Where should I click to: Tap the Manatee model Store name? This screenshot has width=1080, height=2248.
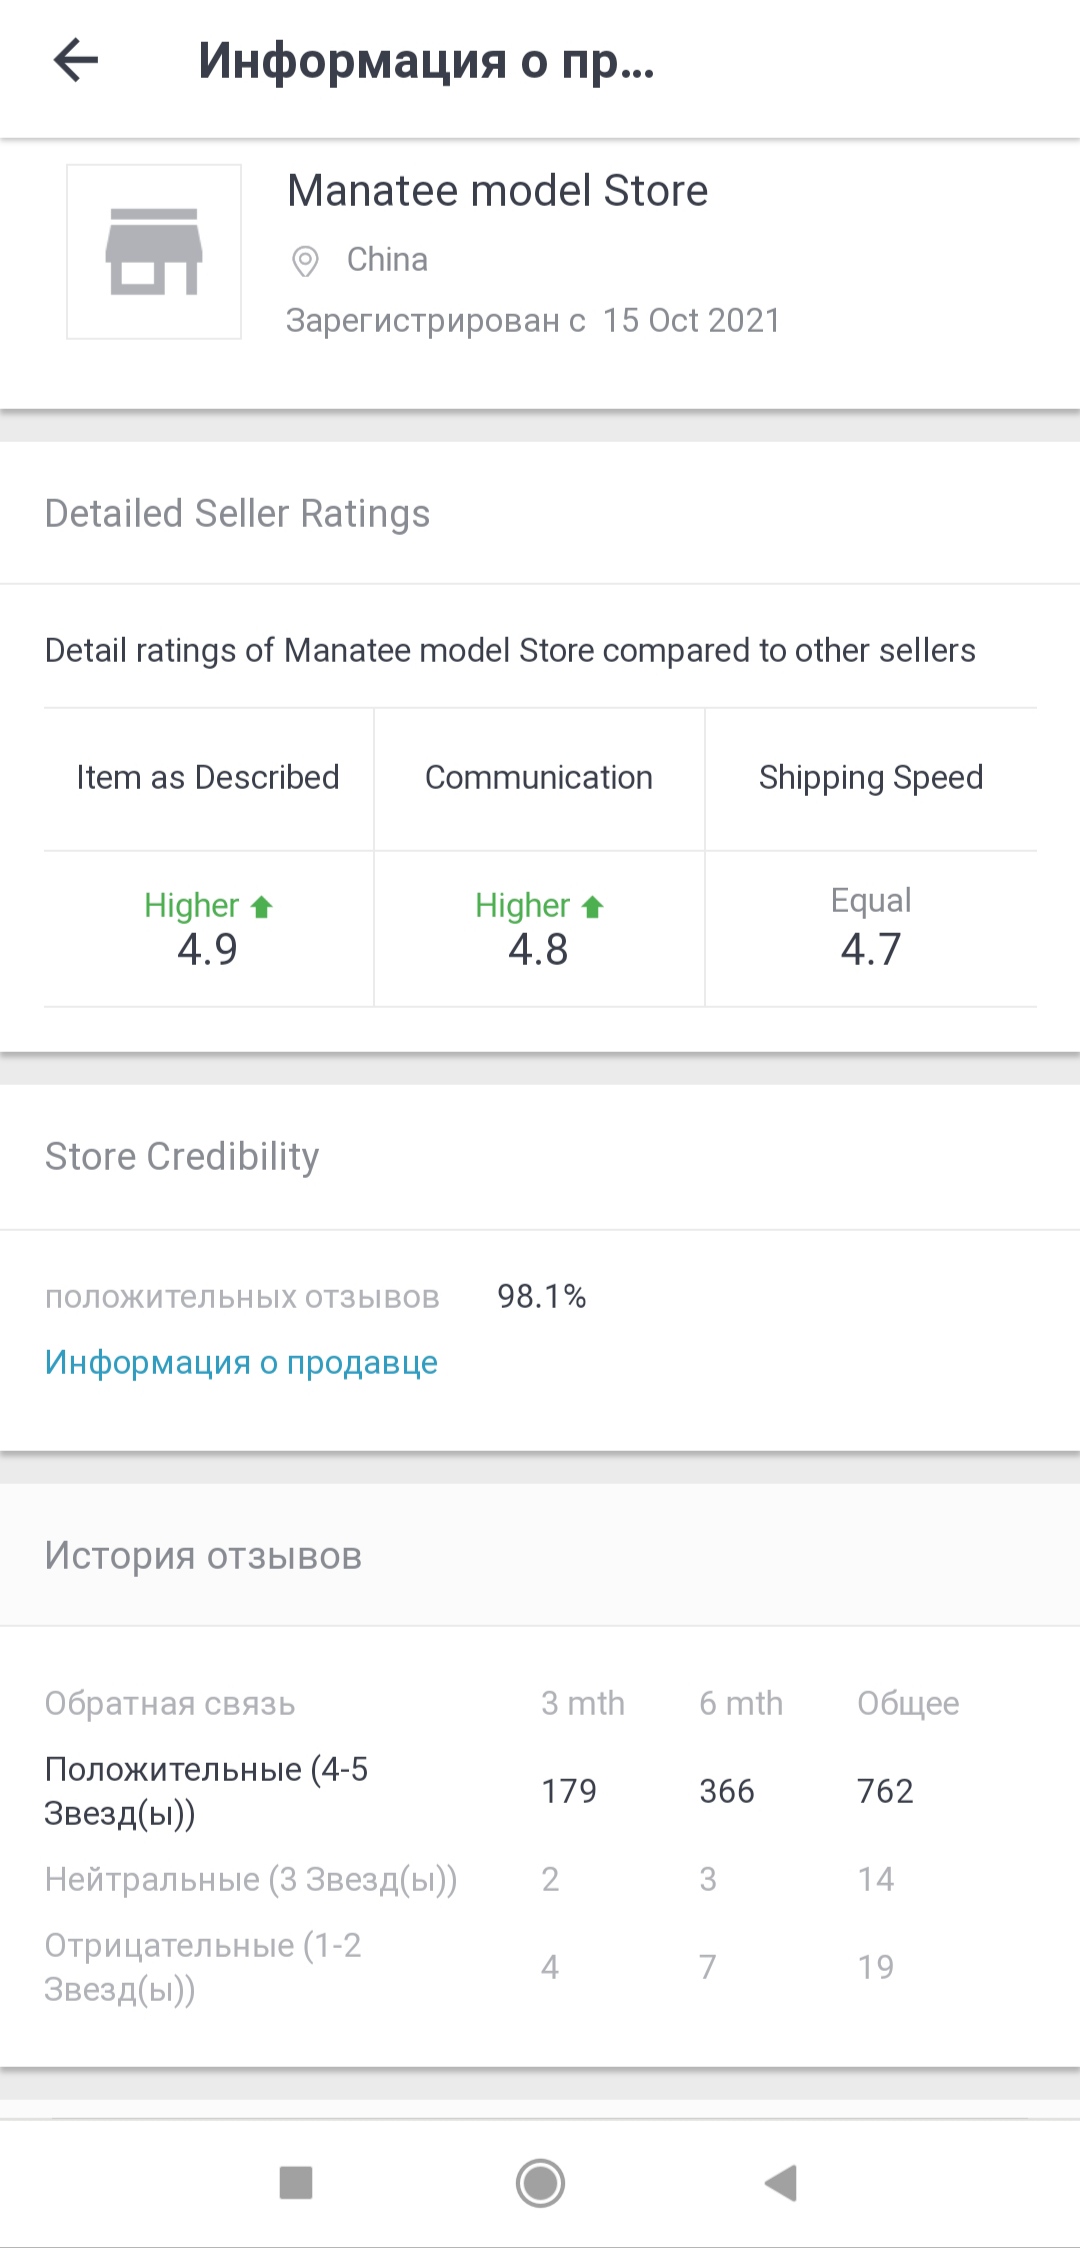point(497,191)
